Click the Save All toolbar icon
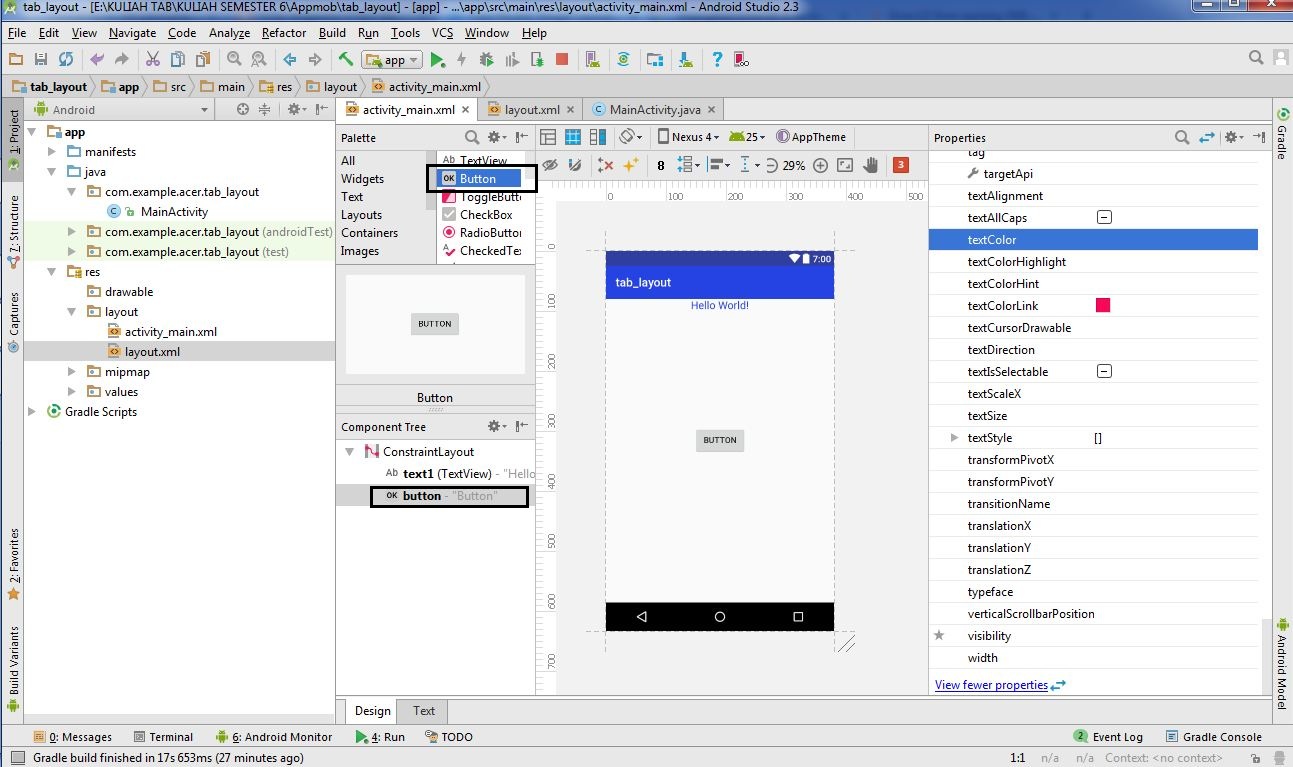 41,60
